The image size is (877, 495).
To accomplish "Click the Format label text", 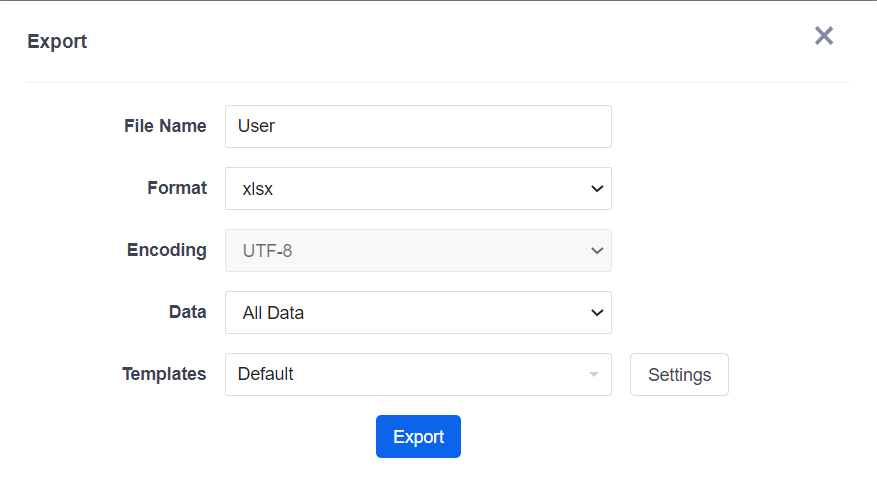I will [x=177, y=188].
